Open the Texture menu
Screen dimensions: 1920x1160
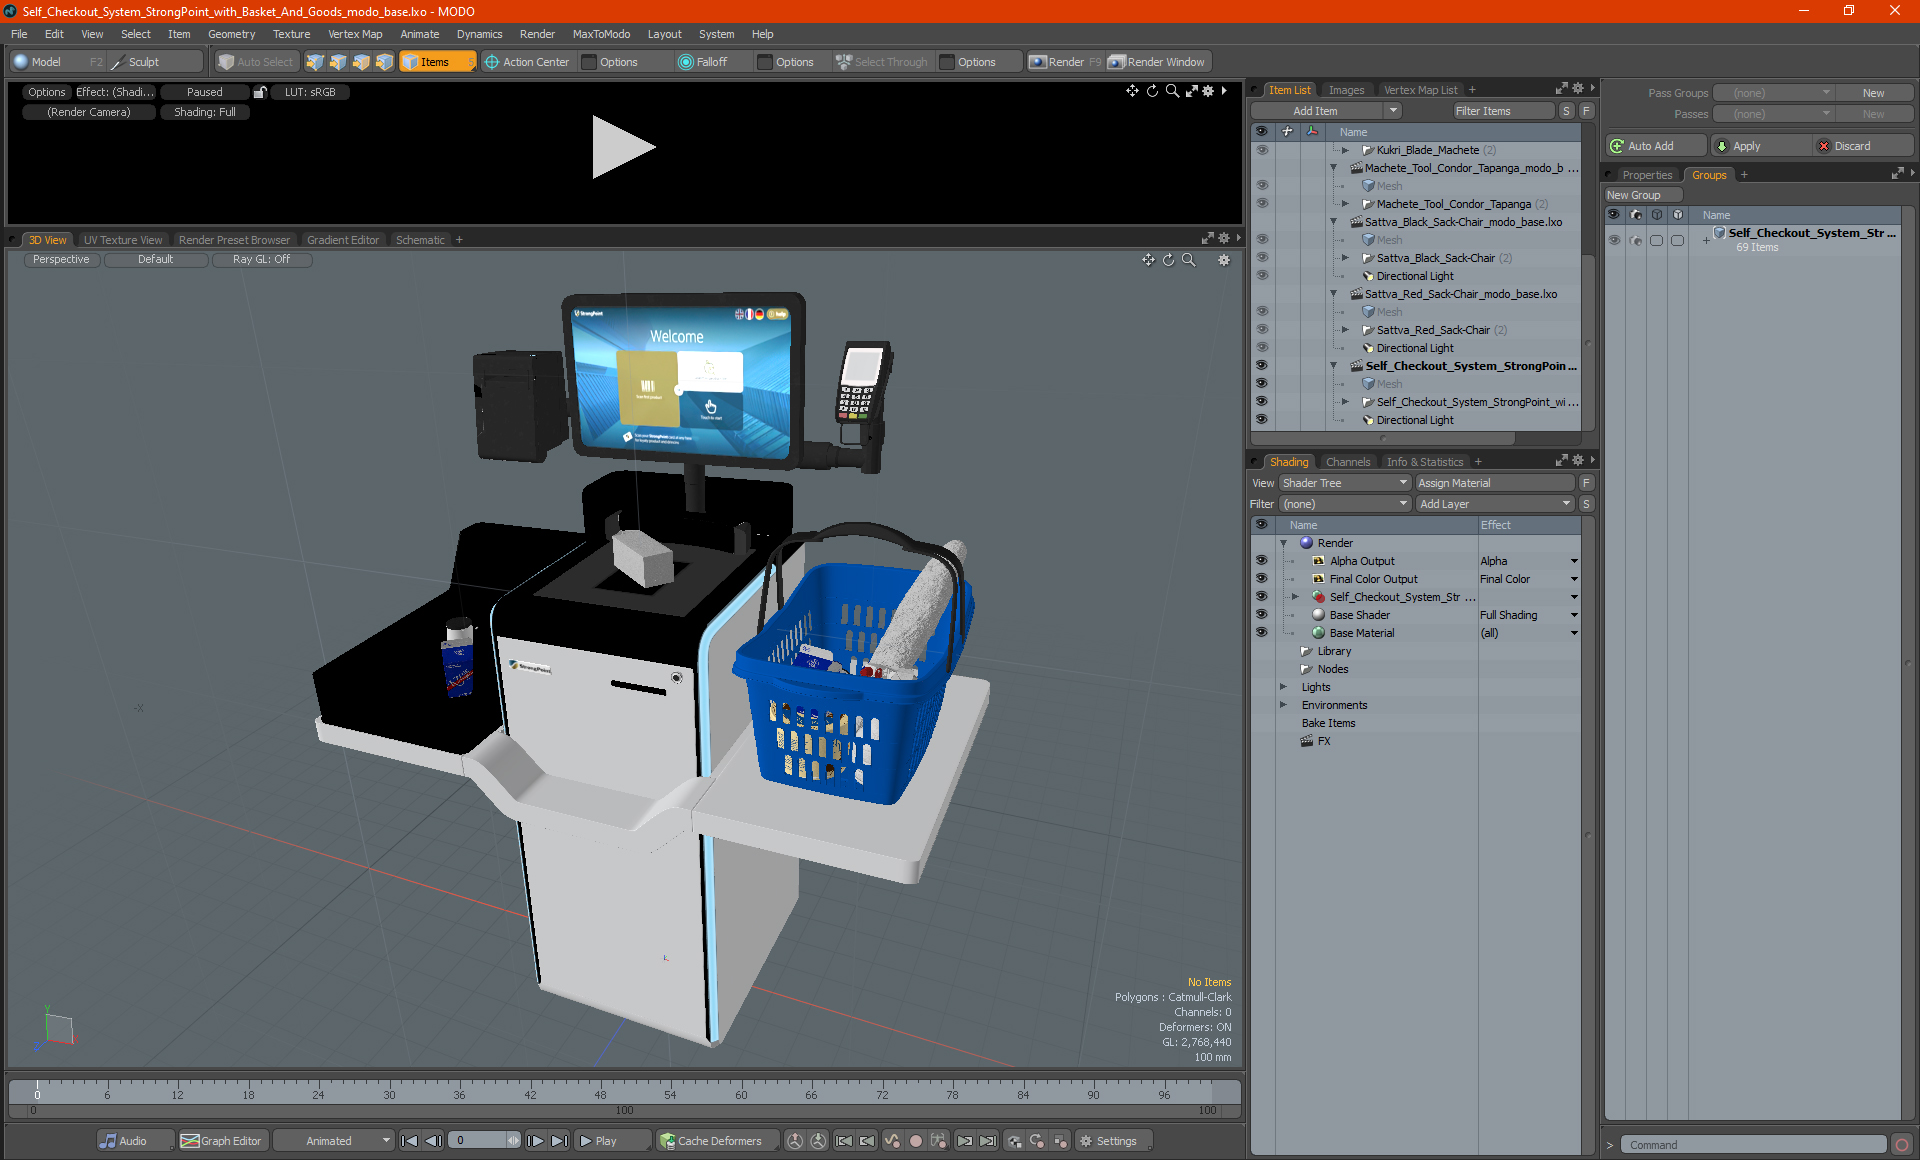coord(291,34)
